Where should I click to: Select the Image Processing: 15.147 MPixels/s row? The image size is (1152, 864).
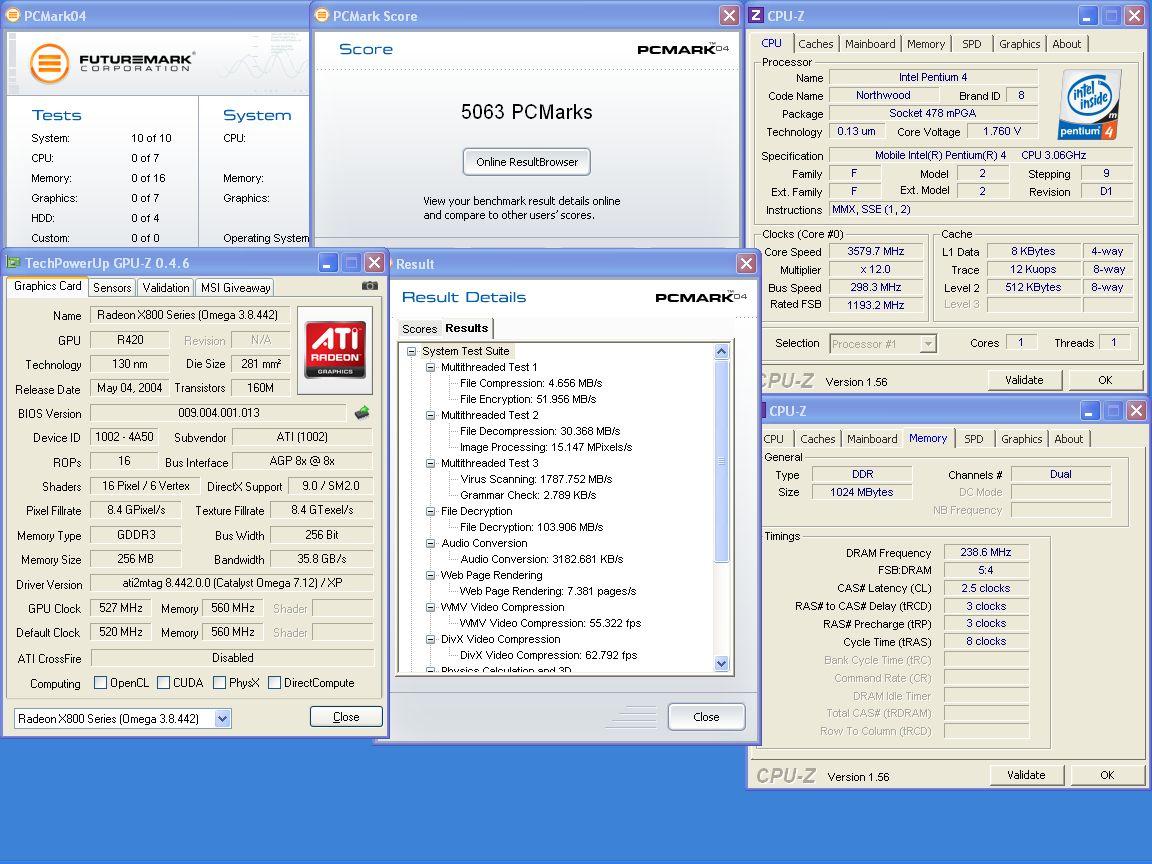tap(546, 447)
